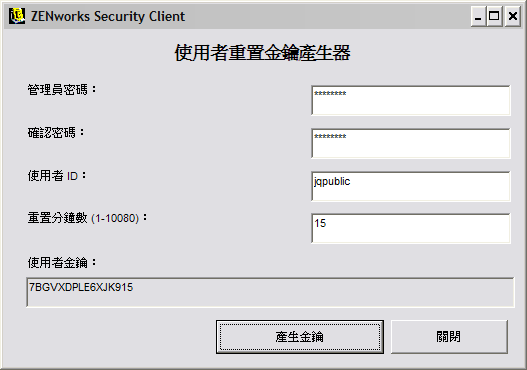
Task: Minimize the ZENworks Security Client window
Action: click(478, 16)
